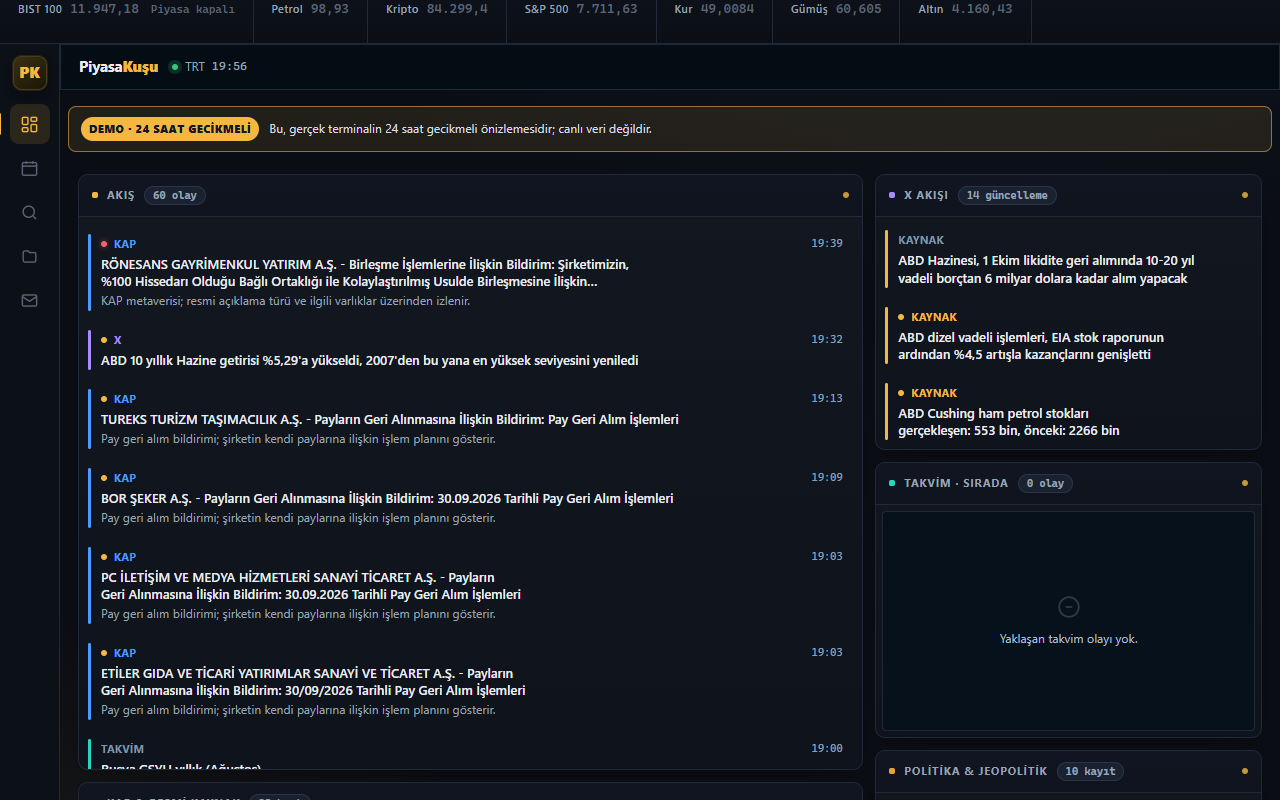Select the Kripto ticker item

(437, 9)
